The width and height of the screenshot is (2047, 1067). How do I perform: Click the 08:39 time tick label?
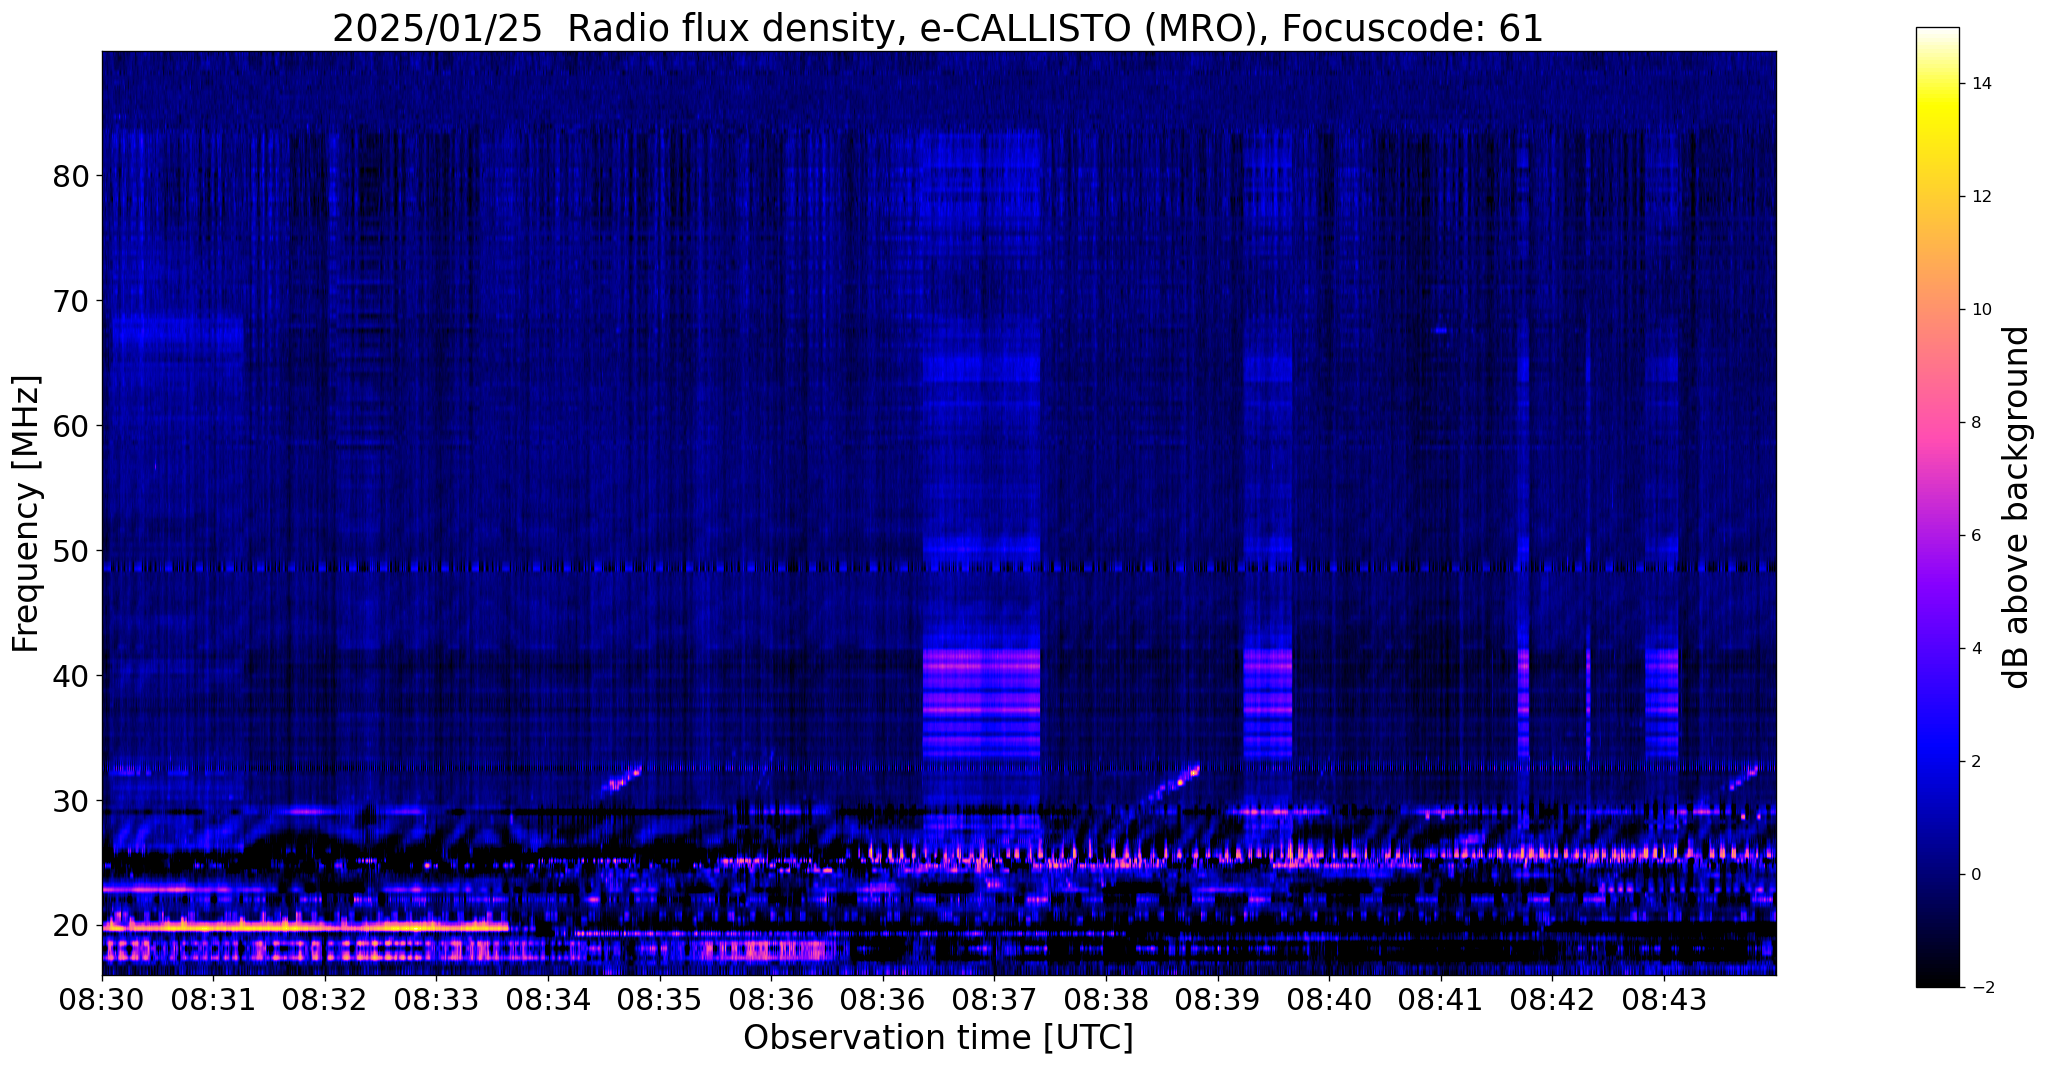point(1218,1000)
